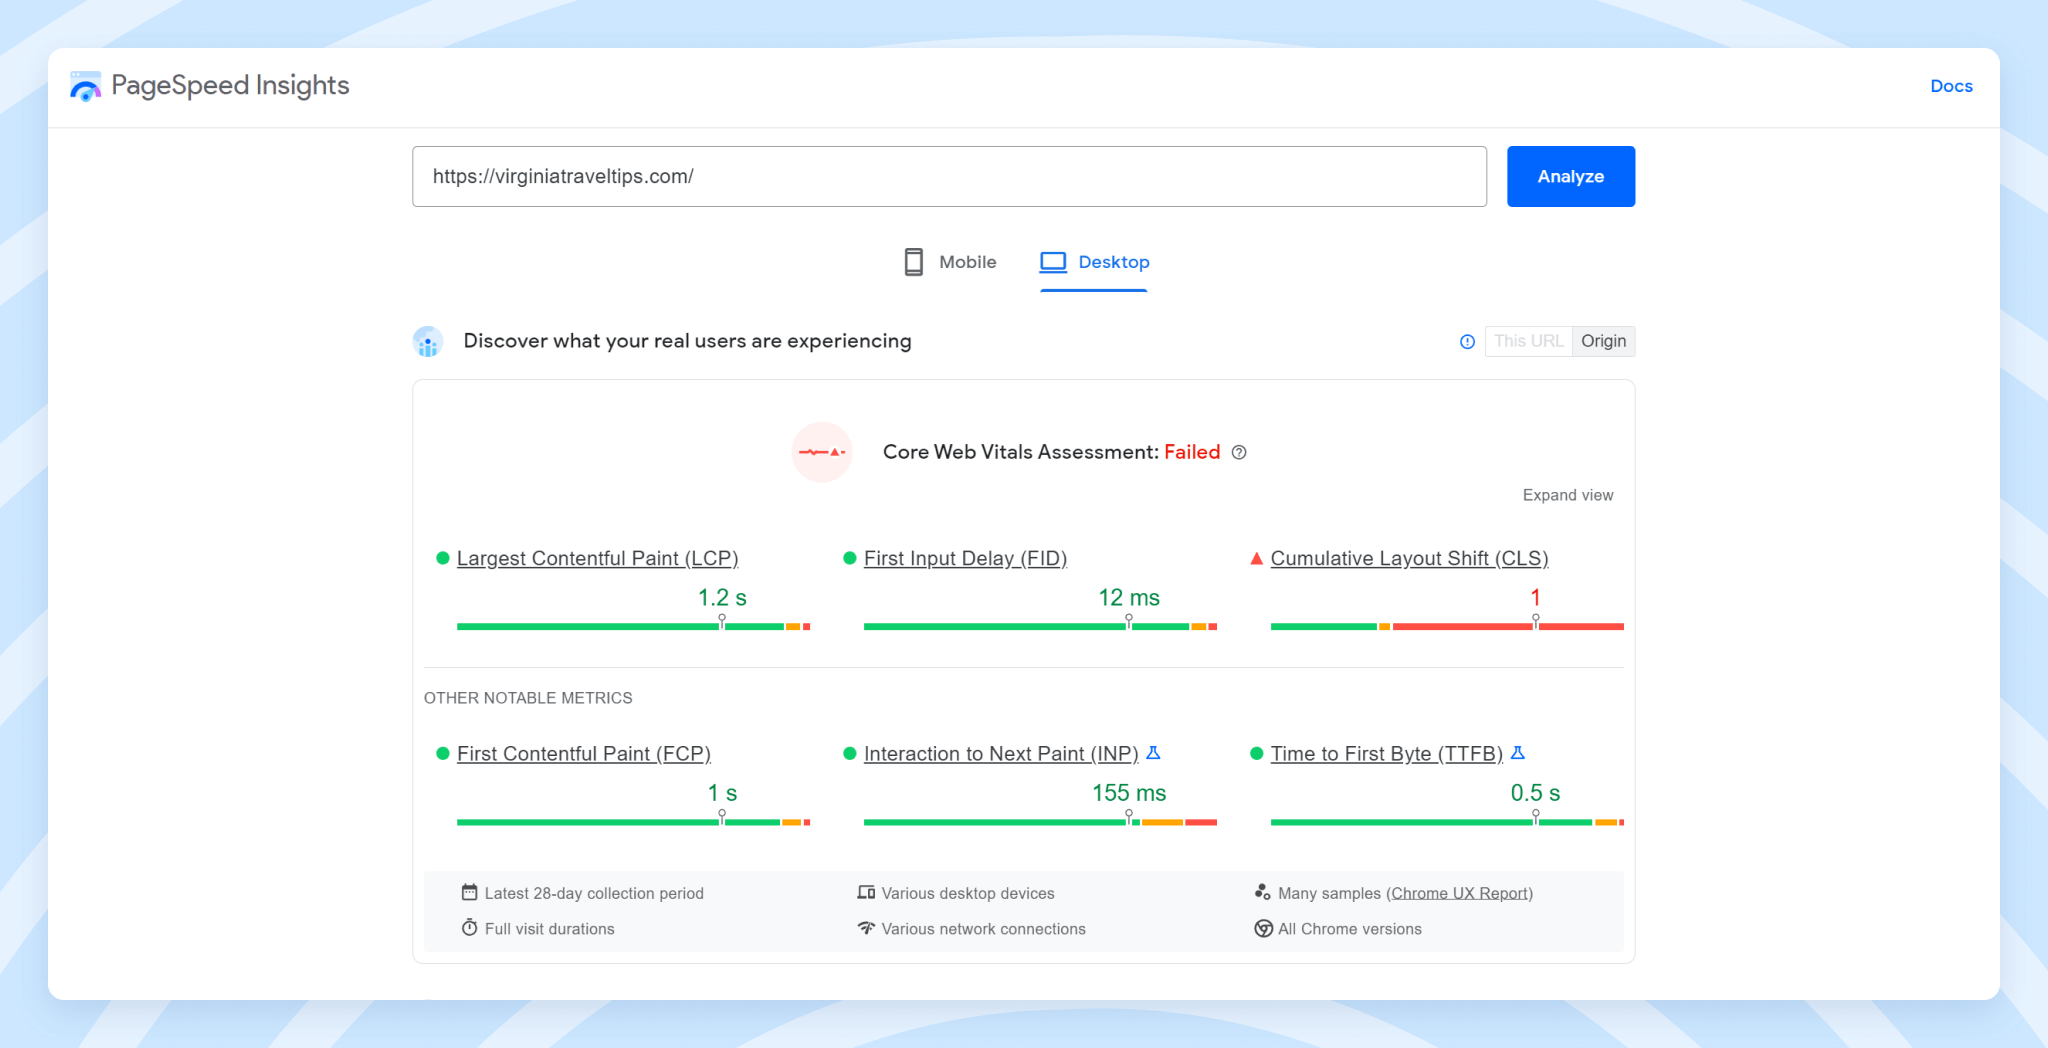
Task: Click the OTHER NOTABLE METRICS heading
Action: click(528, 698)
